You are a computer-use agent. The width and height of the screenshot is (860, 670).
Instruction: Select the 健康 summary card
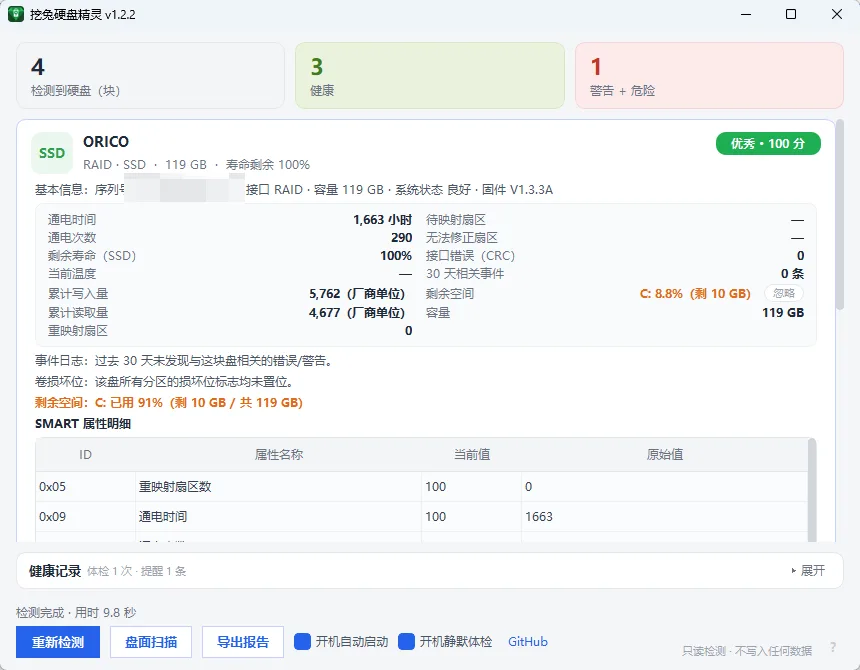coord(430,76)
